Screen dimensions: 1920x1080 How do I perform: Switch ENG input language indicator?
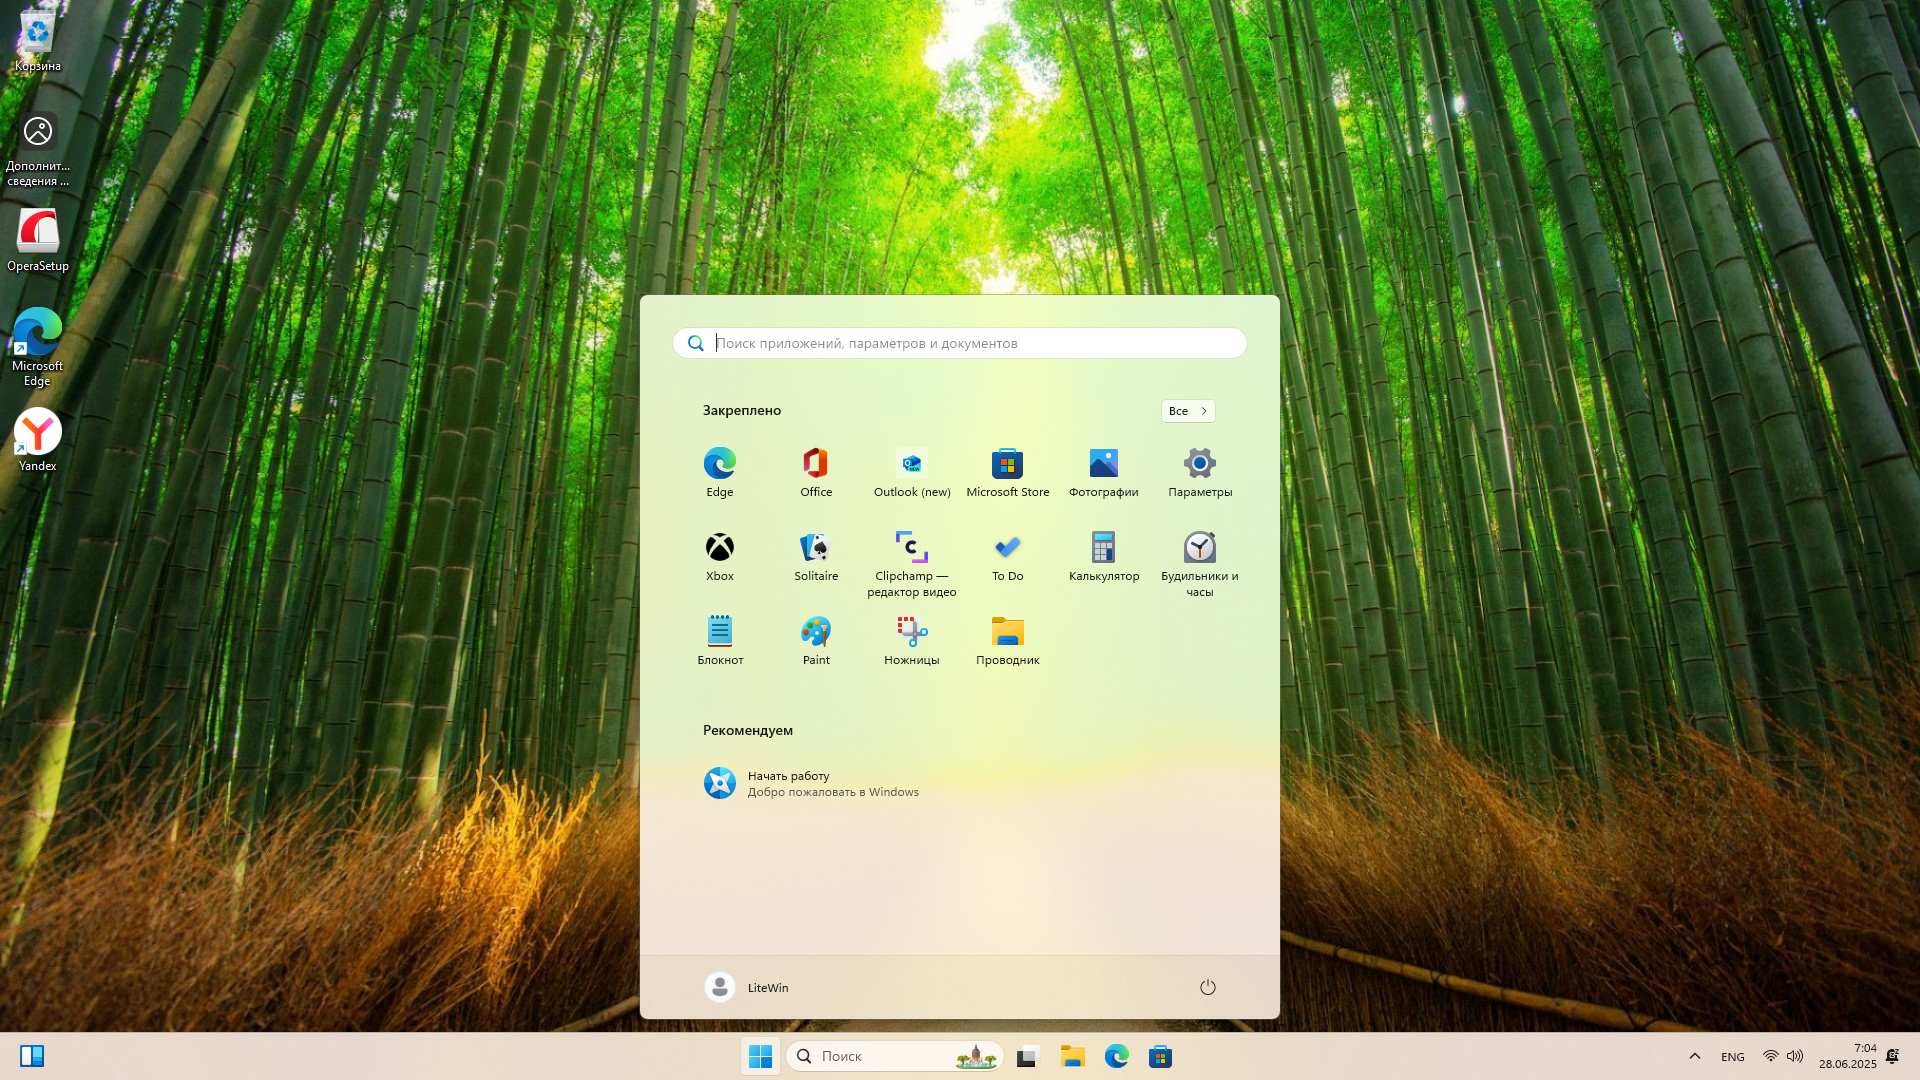(1732, 1057)
